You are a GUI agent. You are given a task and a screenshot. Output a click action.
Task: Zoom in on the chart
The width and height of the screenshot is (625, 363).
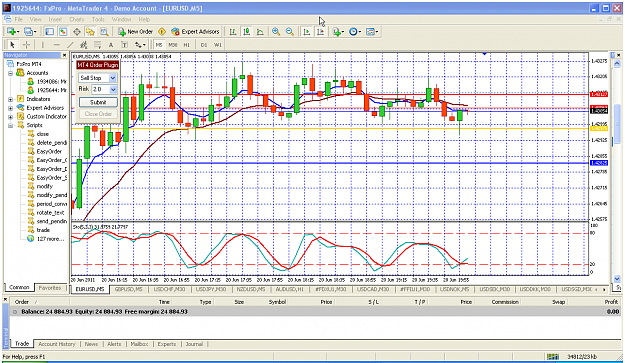tap(275, 31)
